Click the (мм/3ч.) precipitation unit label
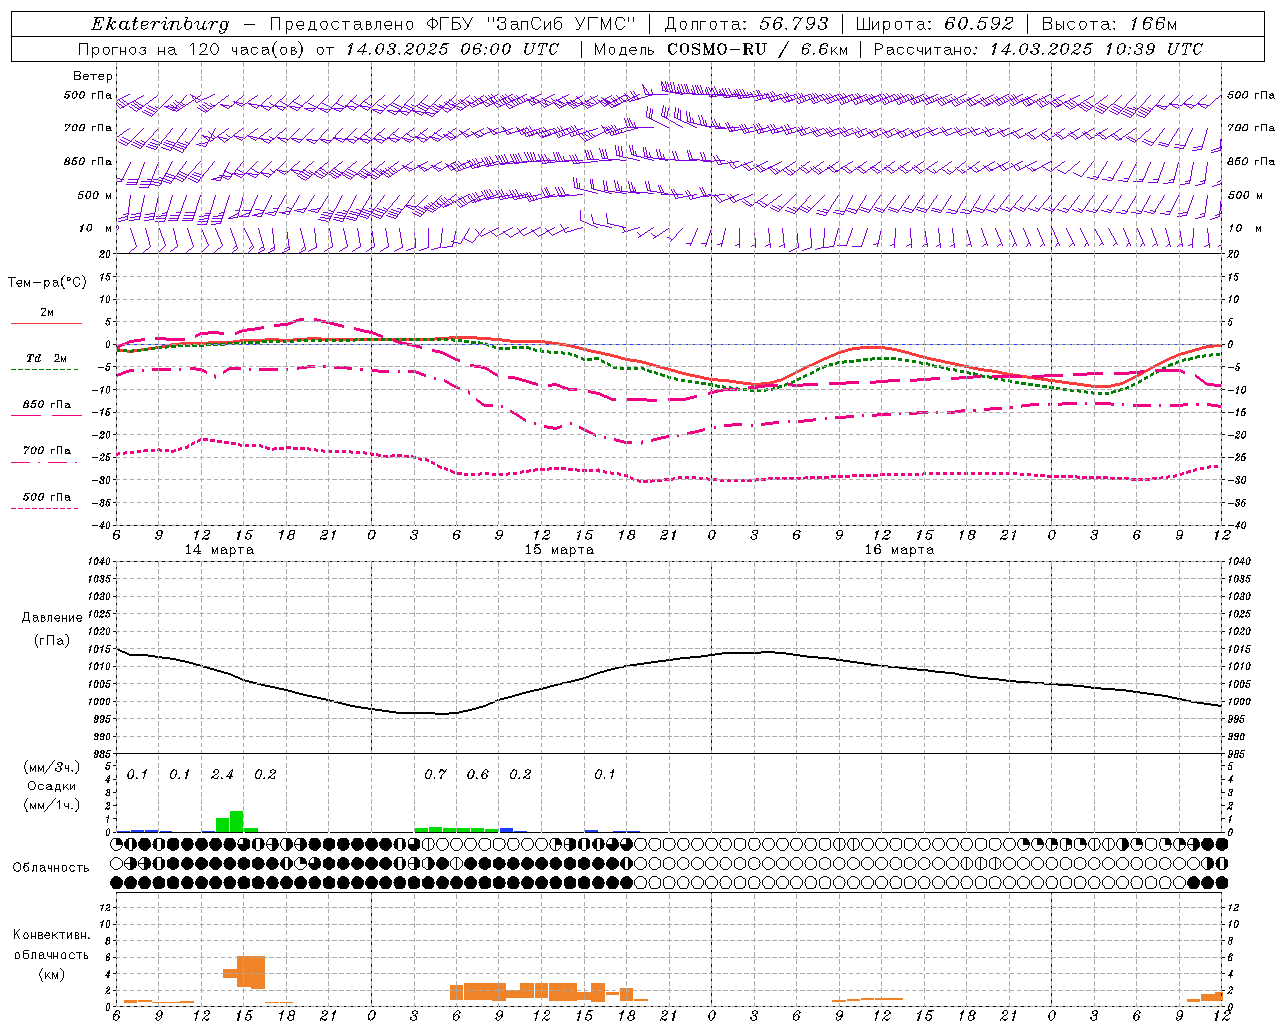Viewport: 1280px width, 1024px height. coord(52,768)
